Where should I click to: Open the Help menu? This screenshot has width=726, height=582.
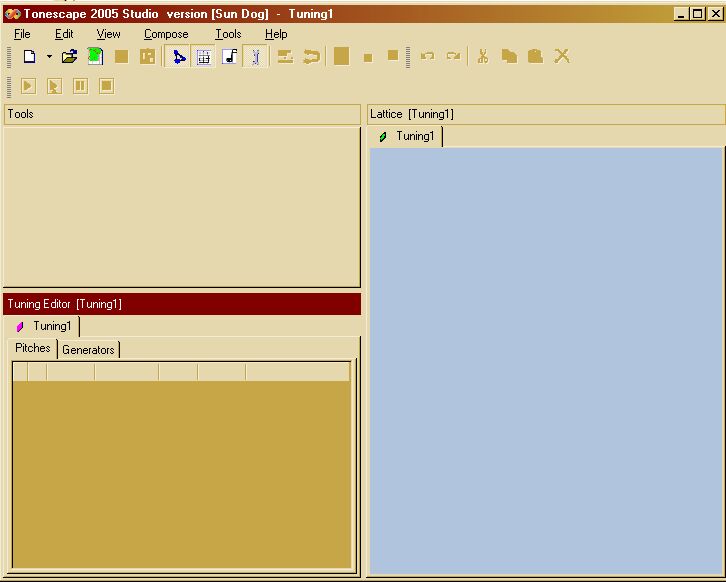tap(276, 34)
